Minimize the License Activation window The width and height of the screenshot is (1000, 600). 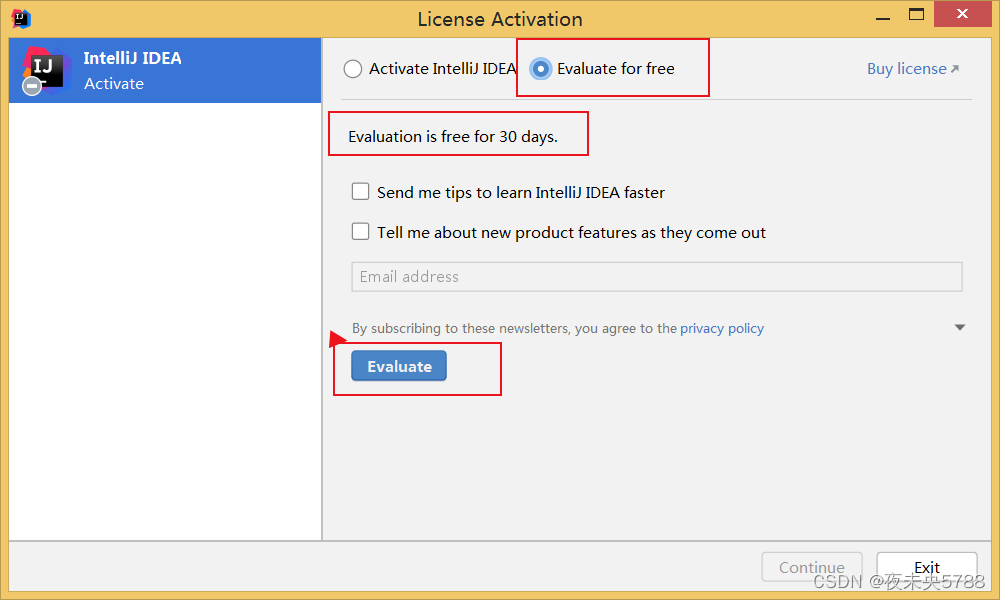click(883, 17)
